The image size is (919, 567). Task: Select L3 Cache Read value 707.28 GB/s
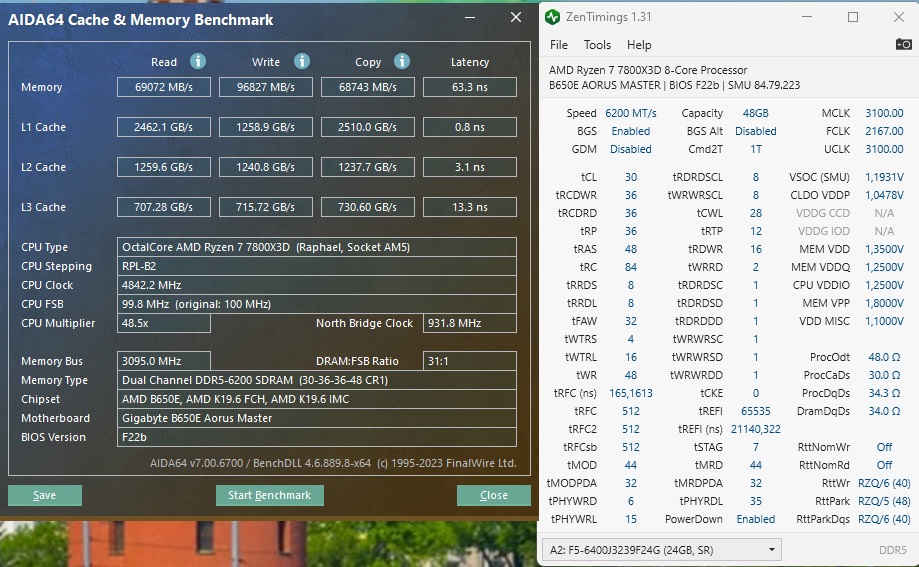164,206
